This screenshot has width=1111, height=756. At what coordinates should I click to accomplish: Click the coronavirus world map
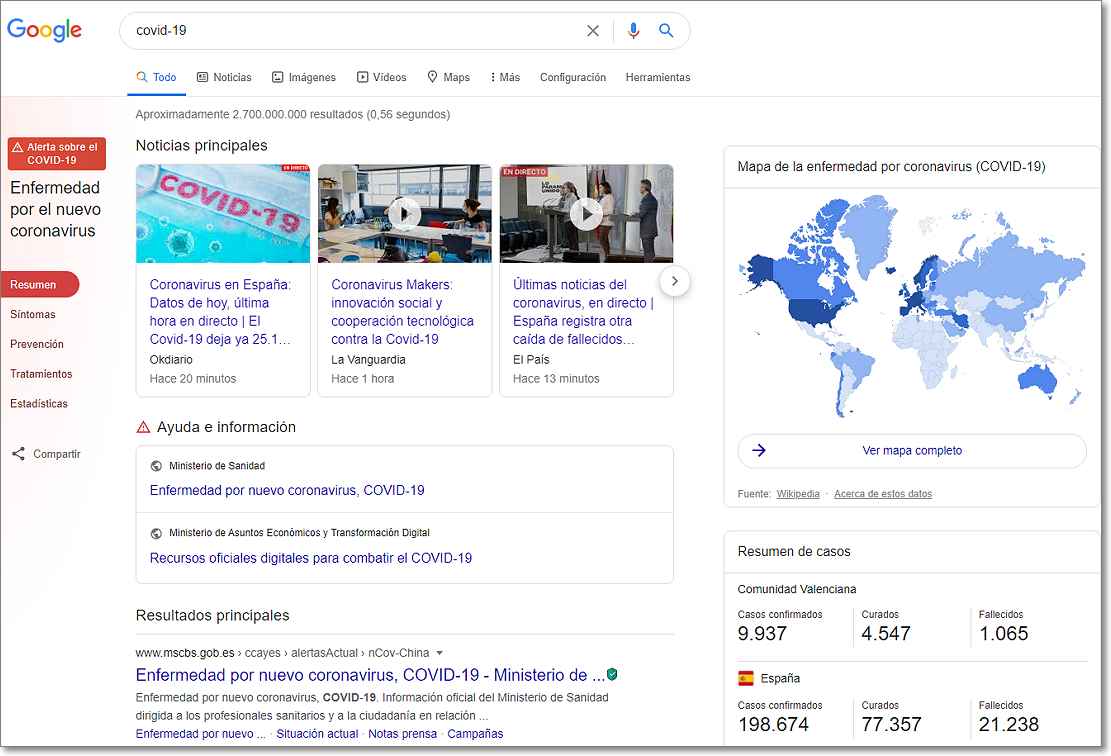coord(912,308)
